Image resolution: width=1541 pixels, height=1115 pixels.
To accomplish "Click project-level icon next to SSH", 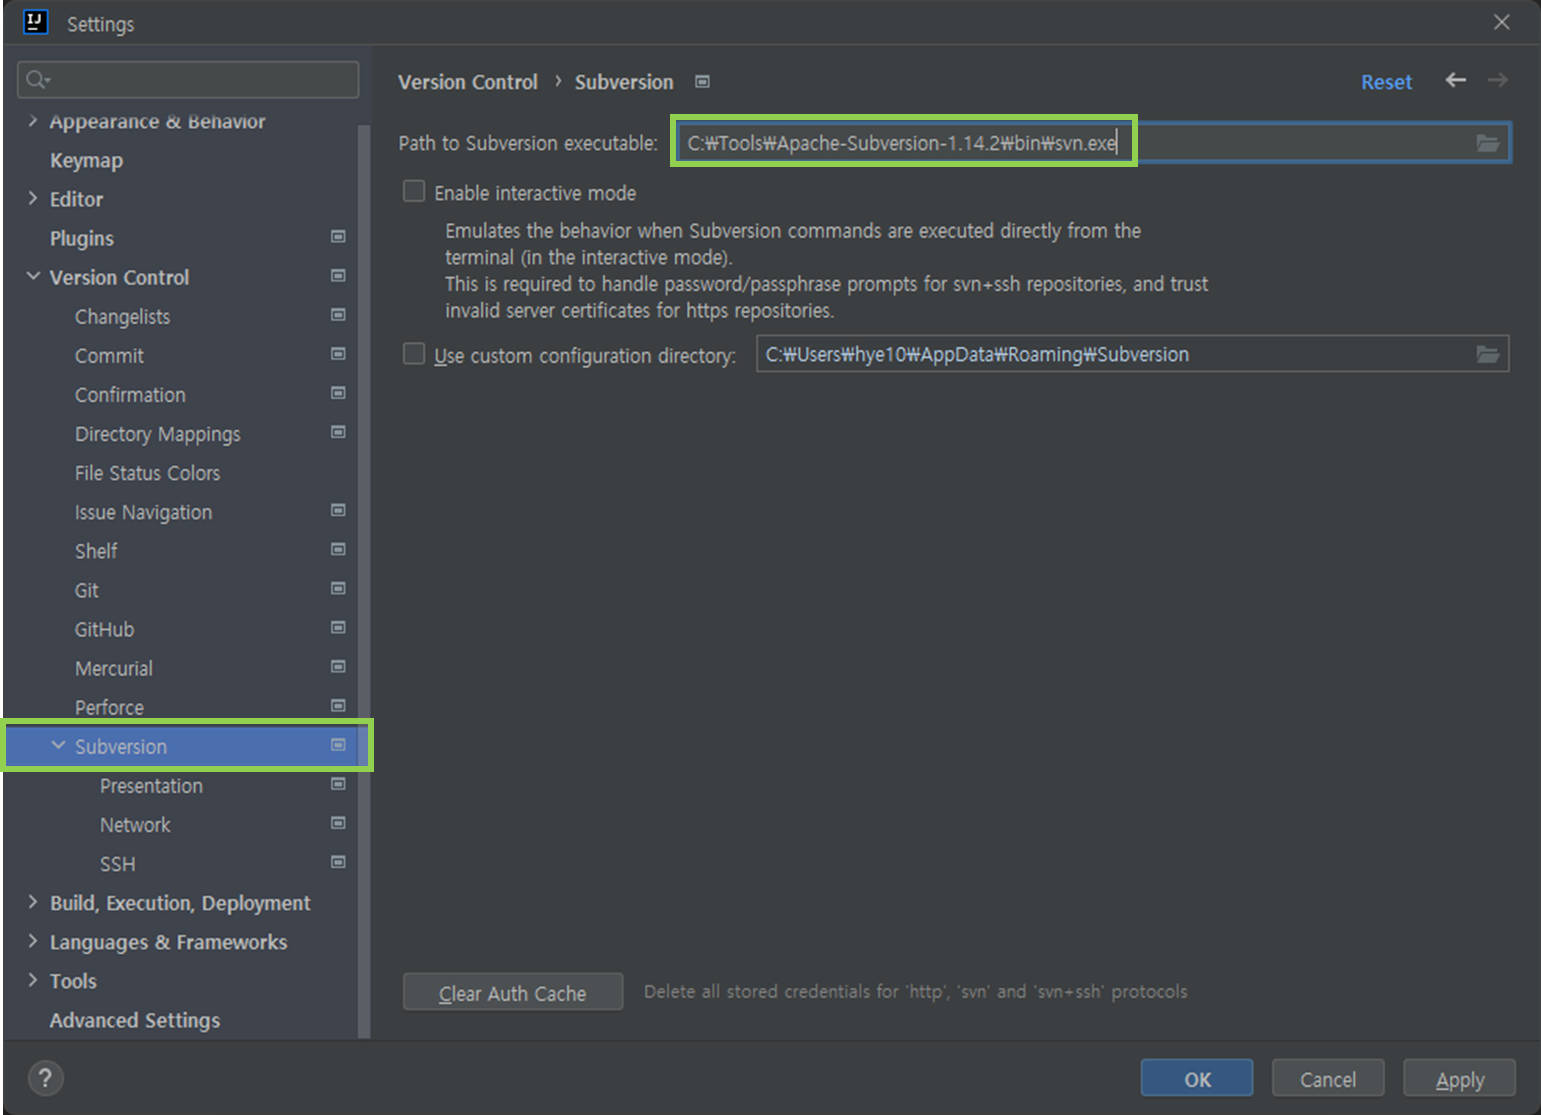I will (x=338, y=862).
